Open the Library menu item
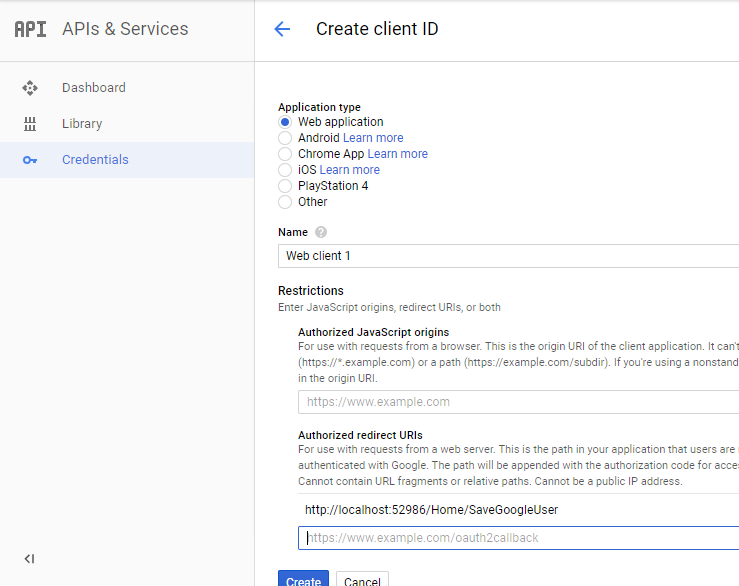The height and width of the screenshot is (586, 739). pyautogui.click(x=82, y=124)
